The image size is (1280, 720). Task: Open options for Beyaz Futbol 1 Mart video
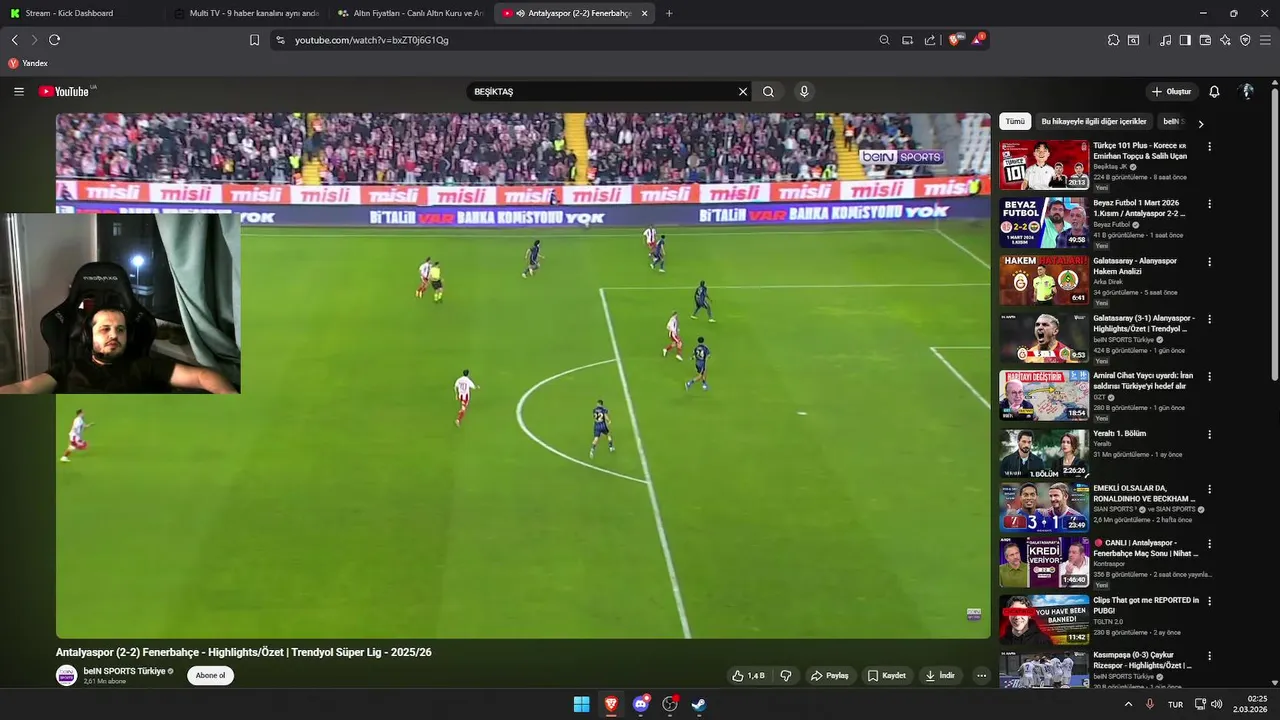click(x=1209, y=203)
